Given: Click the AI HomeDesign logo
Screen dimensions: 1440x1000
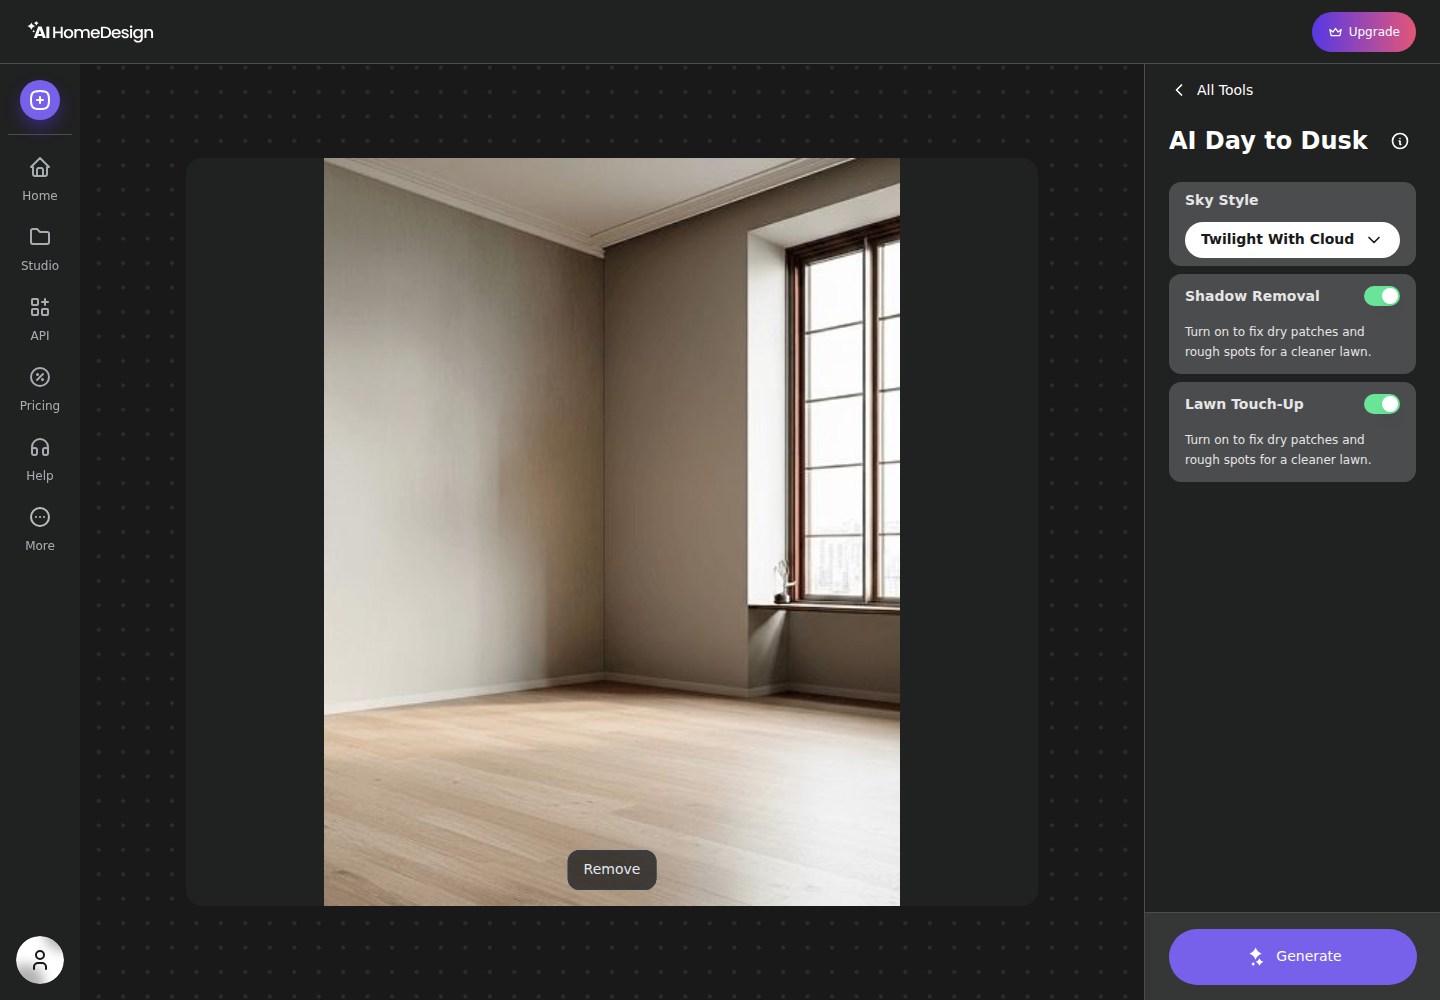Looking at the screenshot, I should click(x=91, y=32).
